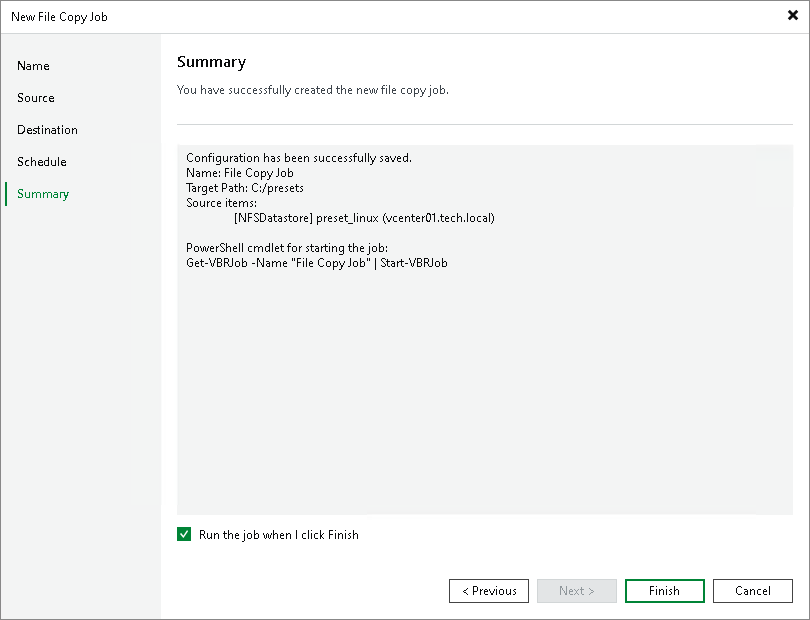Go to the Source wizard step
Viewport: 810px width, 620px height.
tap(36, 98)
